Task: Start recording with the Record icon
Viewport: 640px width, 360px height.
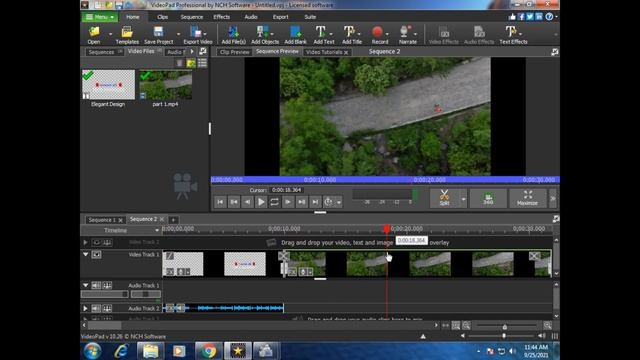Action: 379,35
